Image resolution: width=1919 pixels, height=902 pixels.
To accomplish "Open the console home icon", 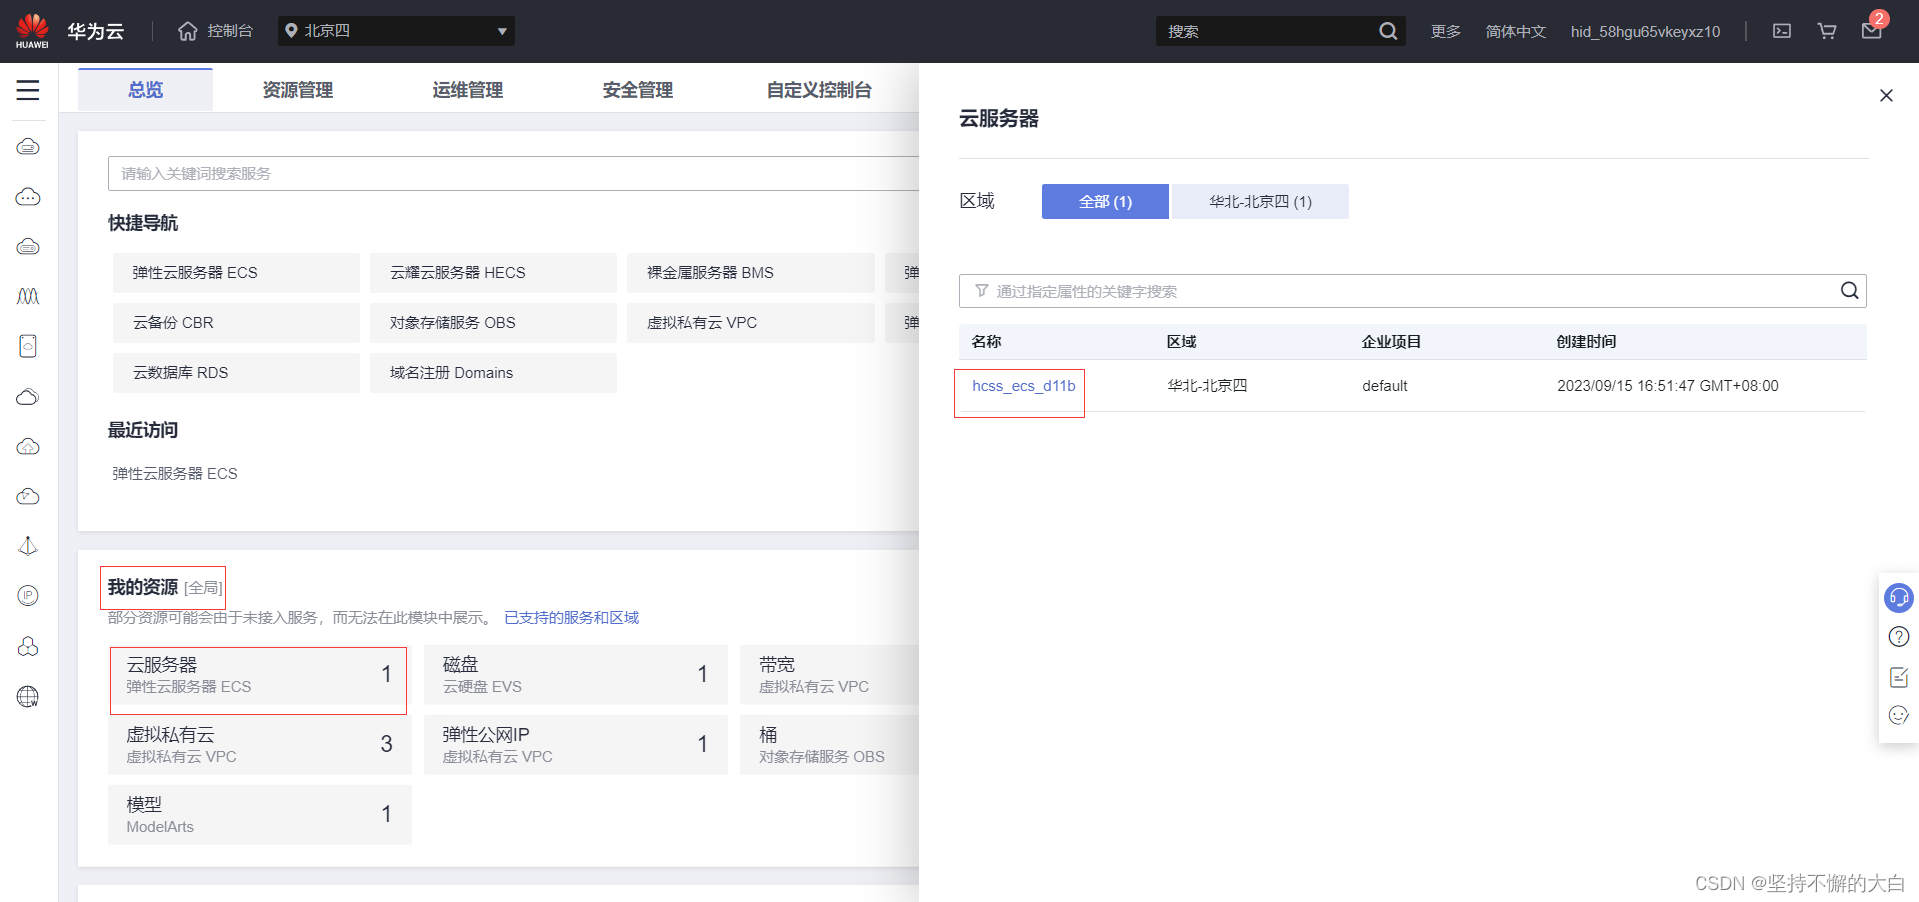I will (188, 31).
